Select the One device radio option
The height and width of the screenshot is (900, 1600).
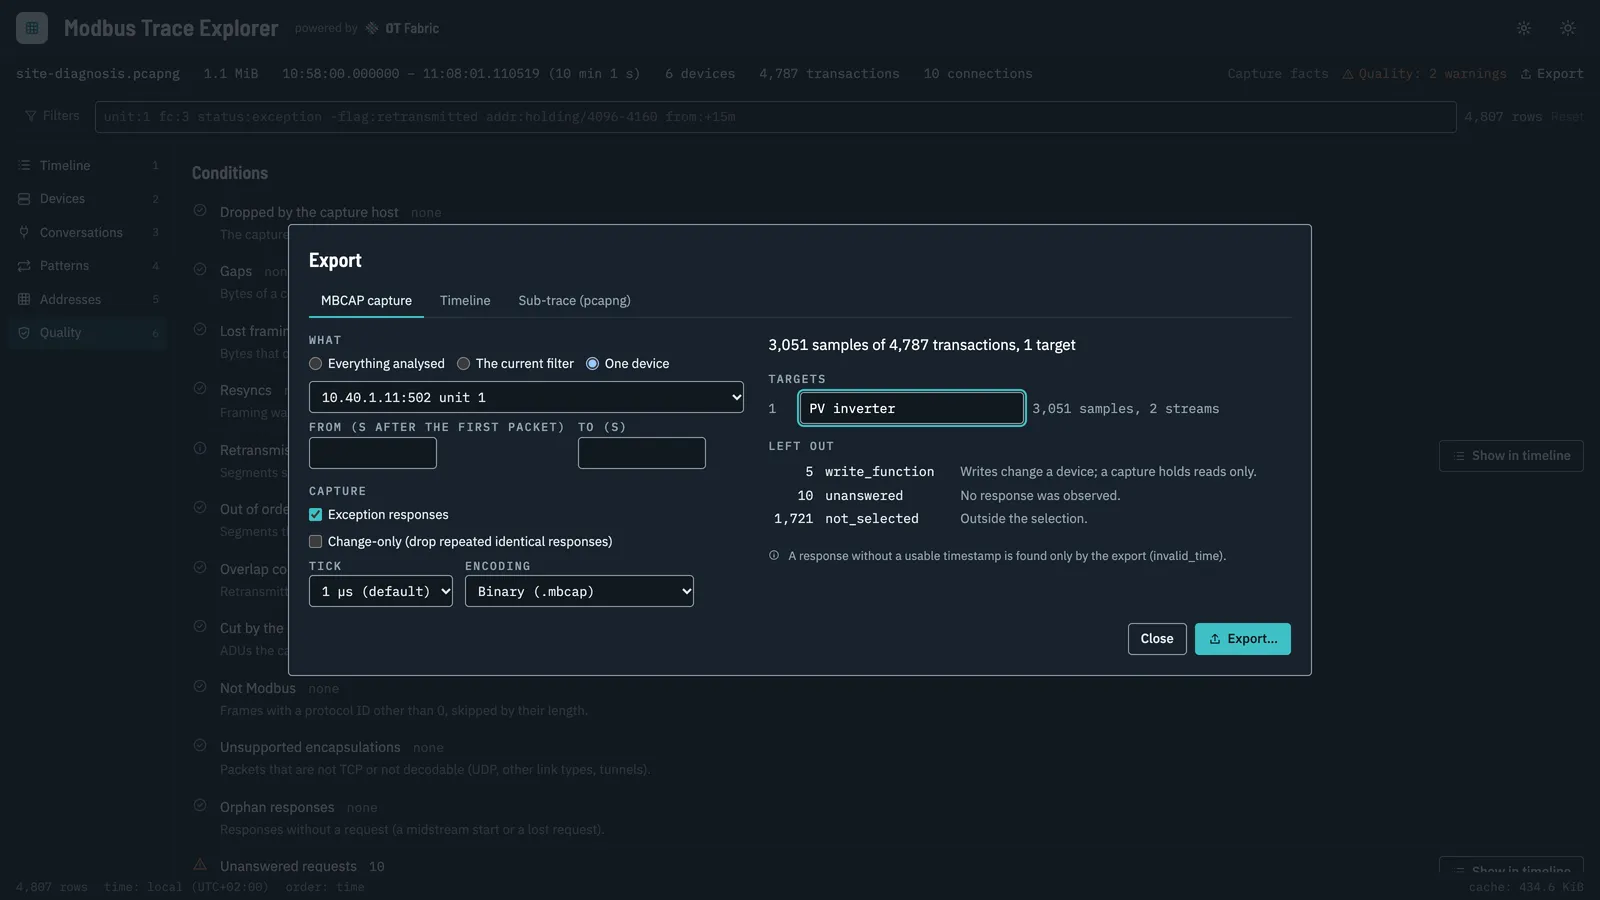pyautogui.click(x=593, y=364)
